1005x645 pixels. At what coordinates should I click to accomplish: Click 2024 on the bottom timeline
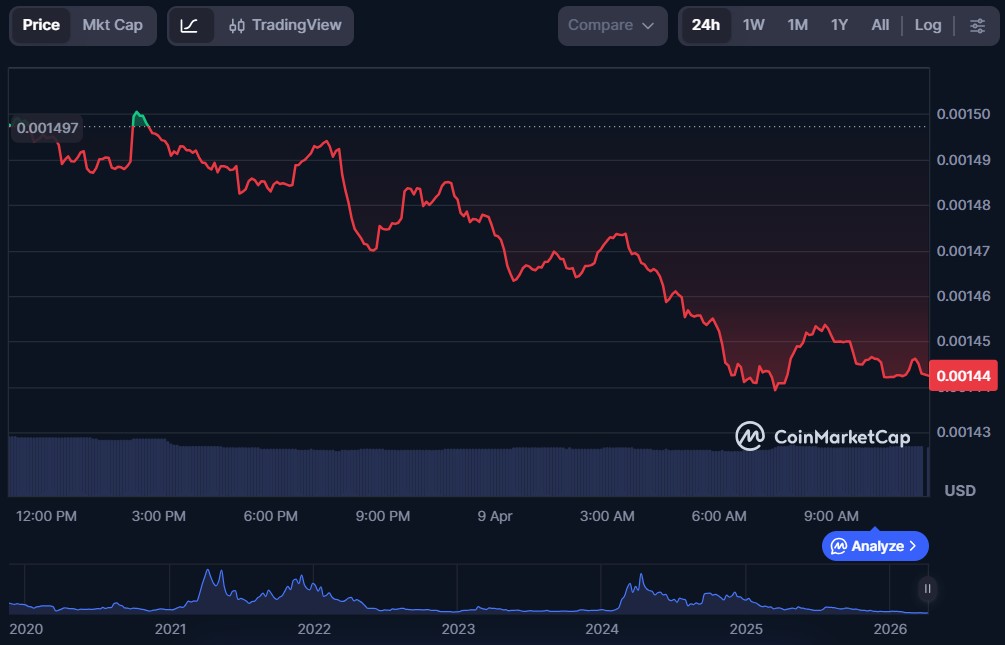tap(602, 629)
